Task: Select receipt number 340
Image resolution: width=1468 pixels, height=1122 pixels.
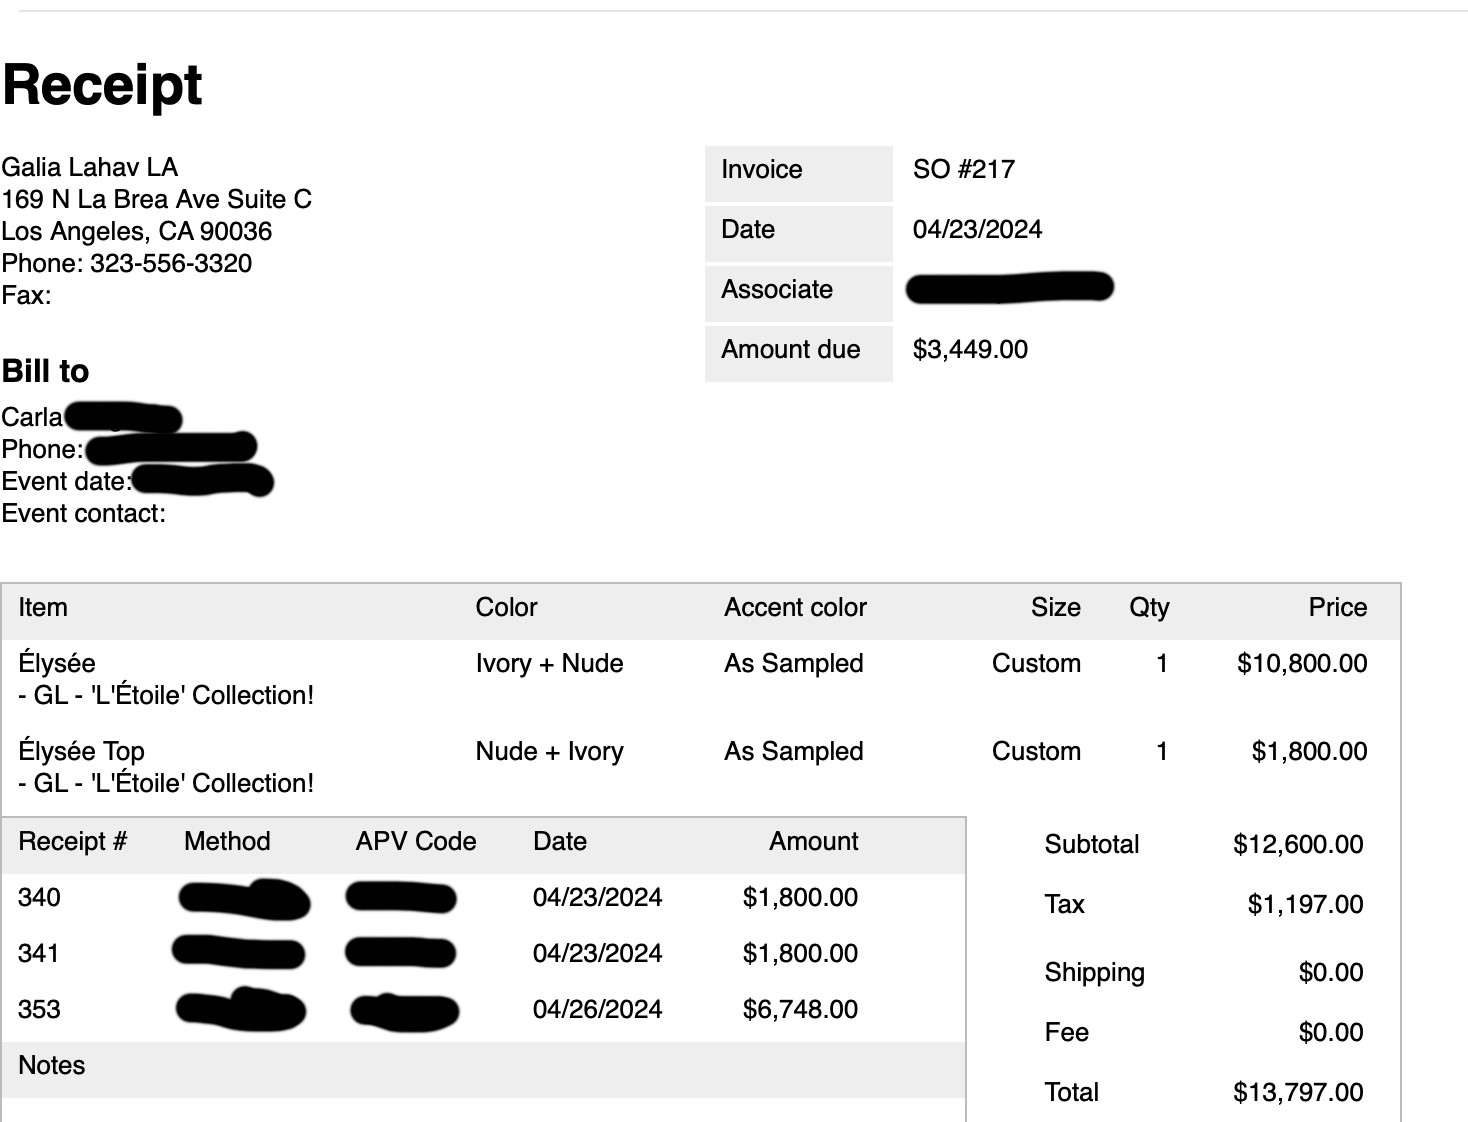Action: [x=39, y=897]
